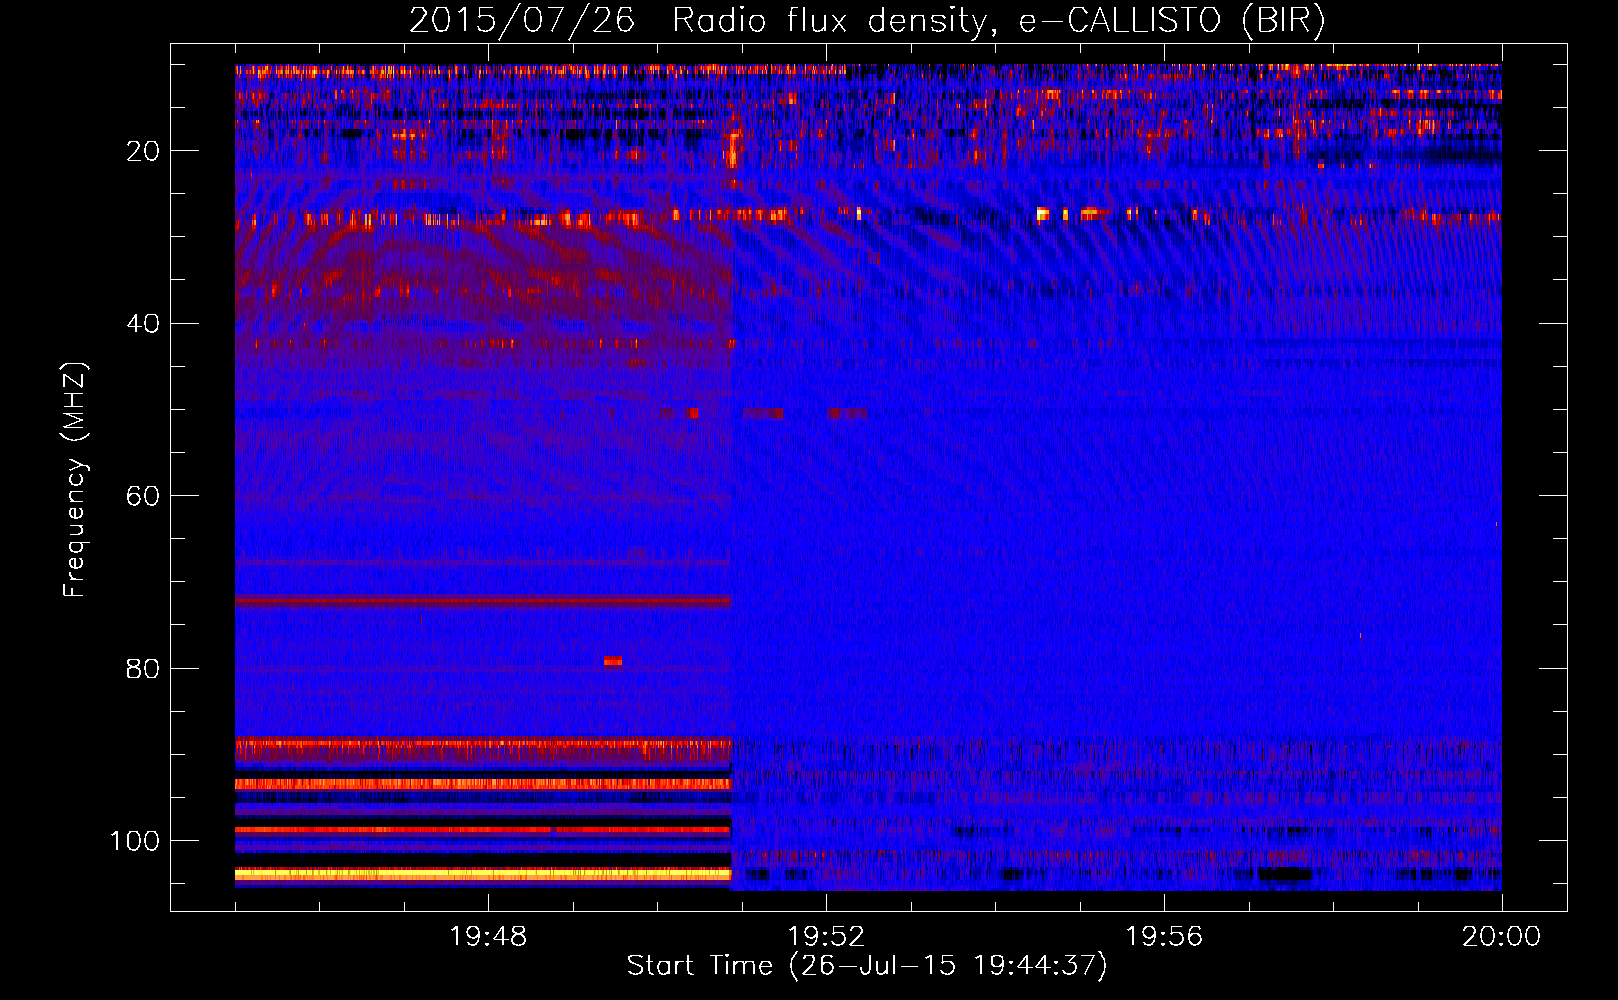Click the small red spot near 80 MHz
Screen dimensions: 1618x1000
click(612, 661)
